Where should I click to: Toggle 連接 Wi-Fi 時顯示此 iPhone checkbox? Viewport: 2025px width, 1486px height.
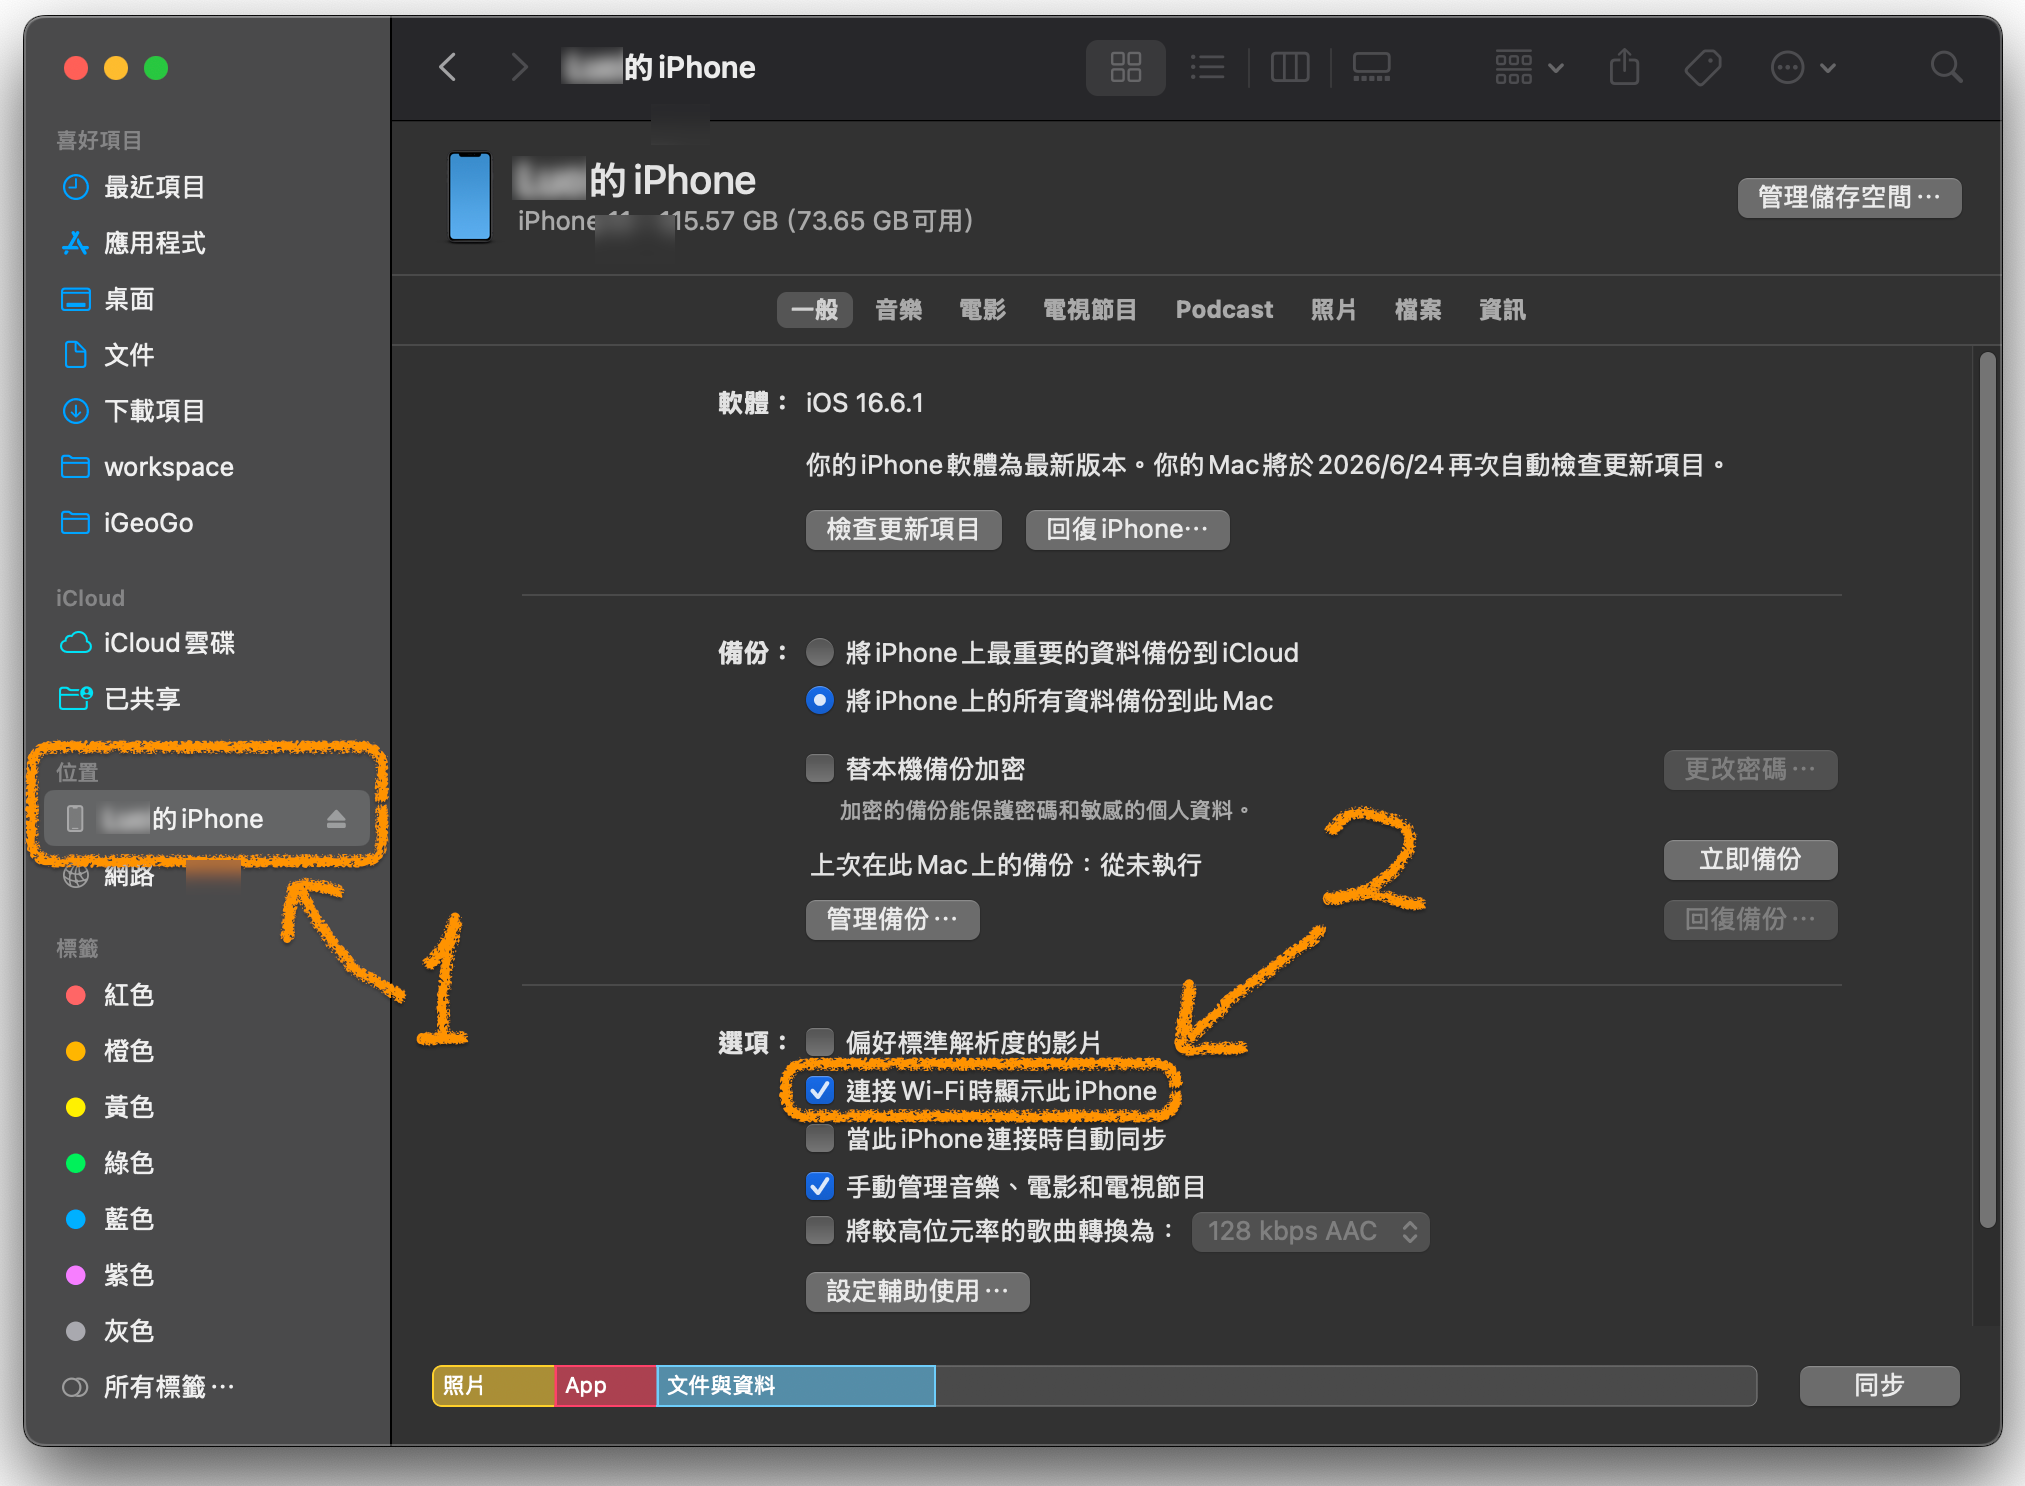(x=820, y=1090)
